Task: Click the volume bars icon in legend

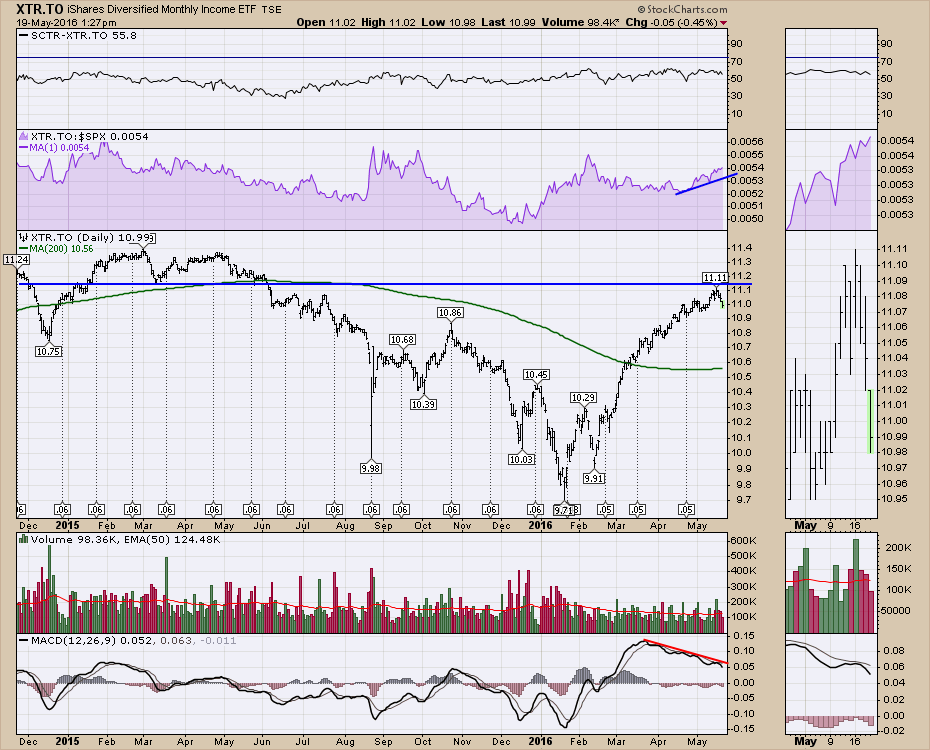Action: tap(24, 539)
